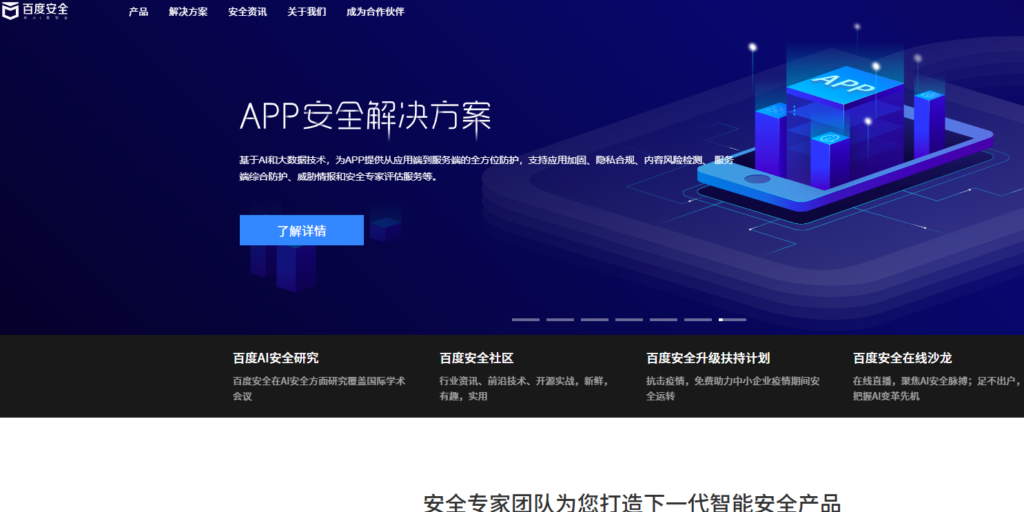
Task: Open the 解决方案 navigation menu
Action: click(188, 12)
